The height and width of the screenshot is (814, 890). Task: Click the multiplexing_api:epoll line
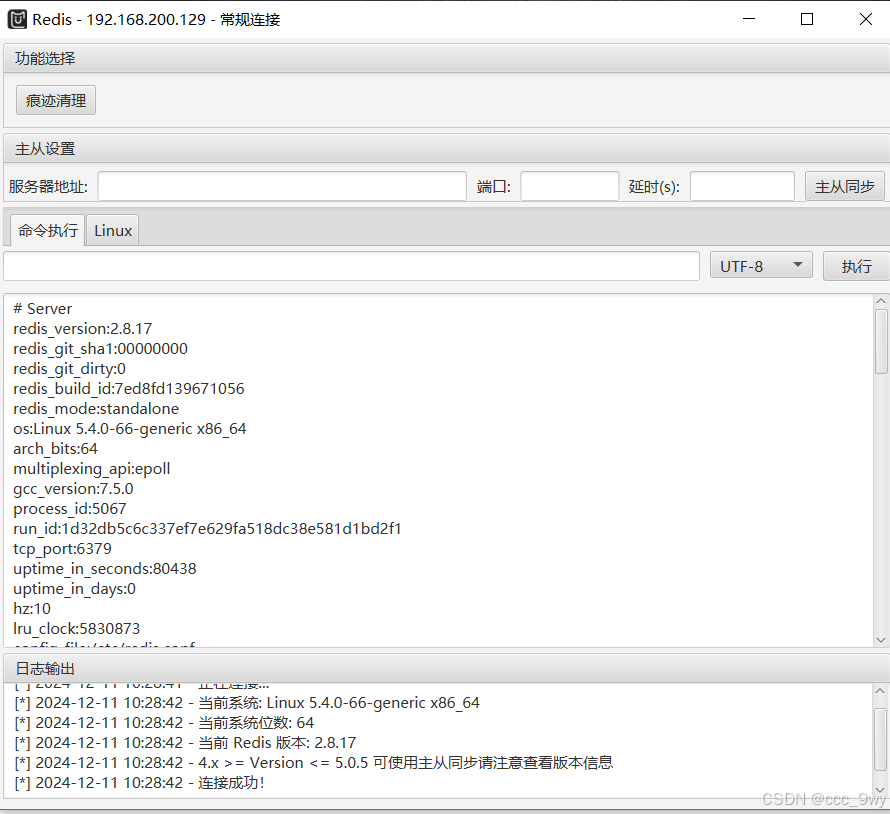coord(92,469)
